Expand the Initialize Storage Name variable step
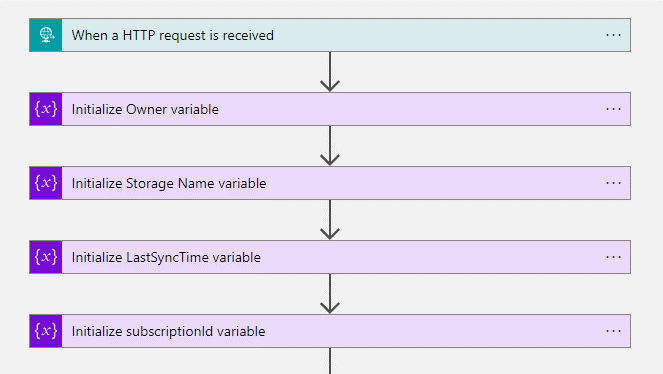 click(x=330, y=183)
